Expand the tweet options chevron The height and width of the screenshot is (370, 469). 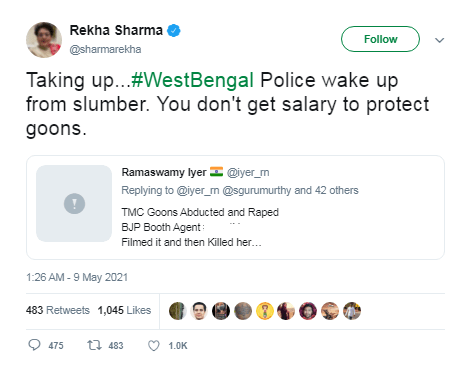tap(440, 40)
